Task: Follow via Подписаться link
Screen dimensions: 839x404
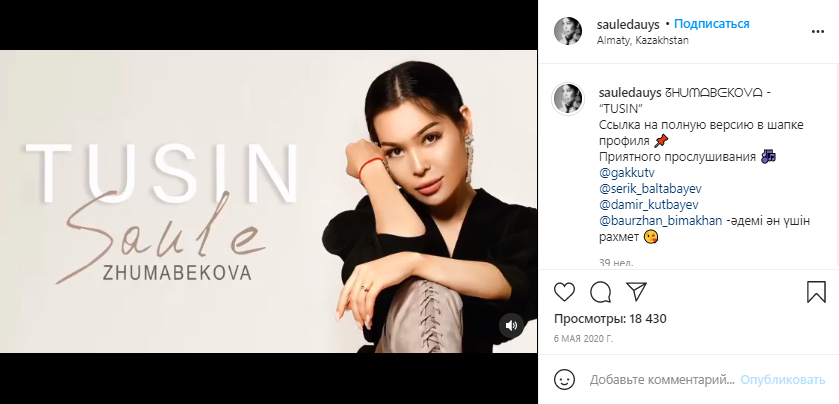Action: (x=712, y=24)
